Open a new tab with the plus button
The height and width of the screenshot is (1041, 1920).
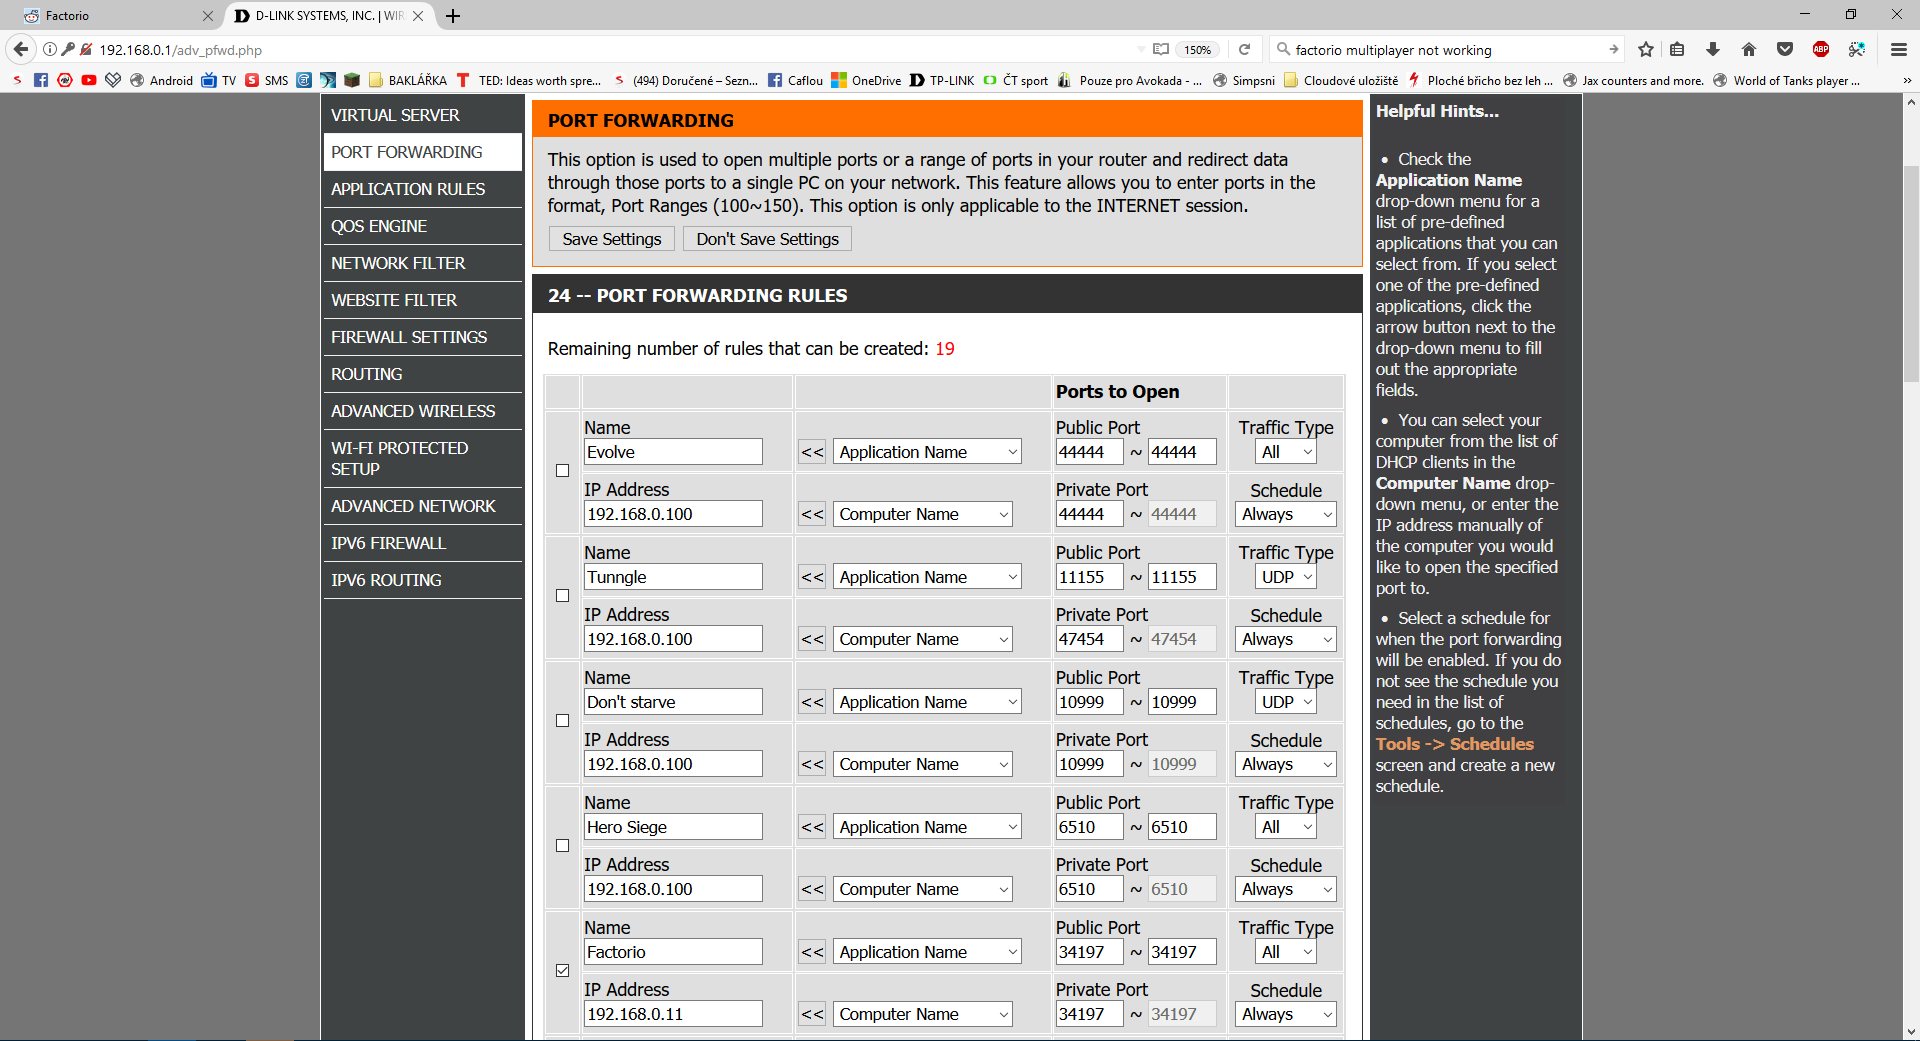coord(453,16)
